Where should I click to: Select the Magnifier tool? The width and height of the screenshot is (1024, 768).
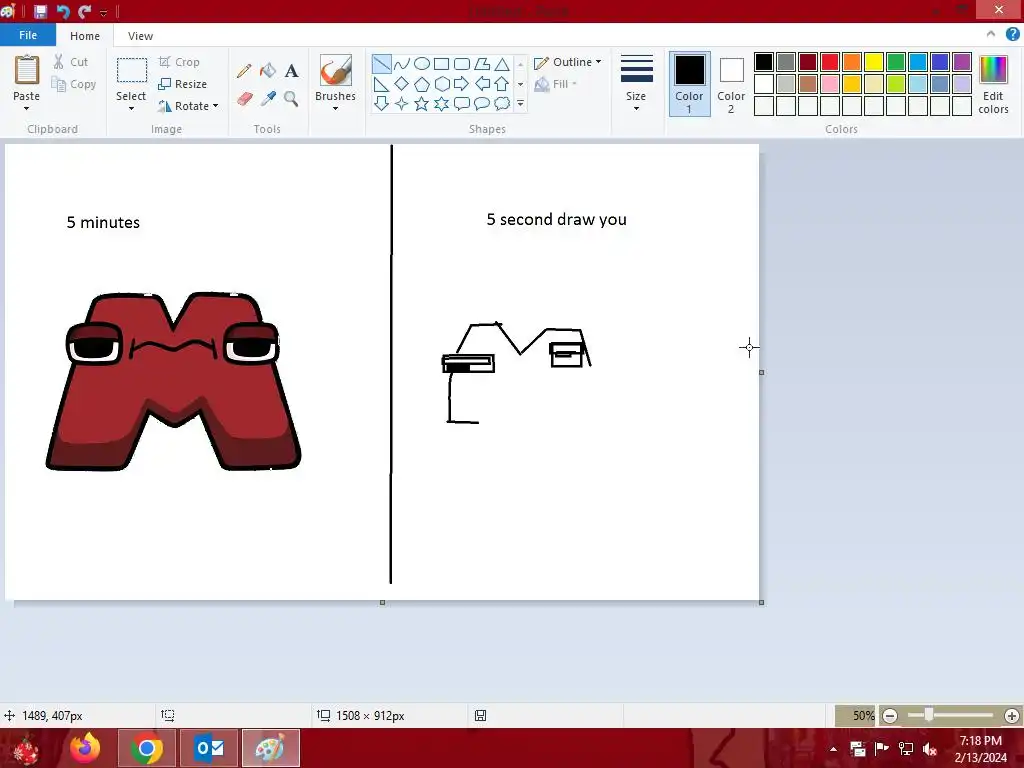coord(291,99)
